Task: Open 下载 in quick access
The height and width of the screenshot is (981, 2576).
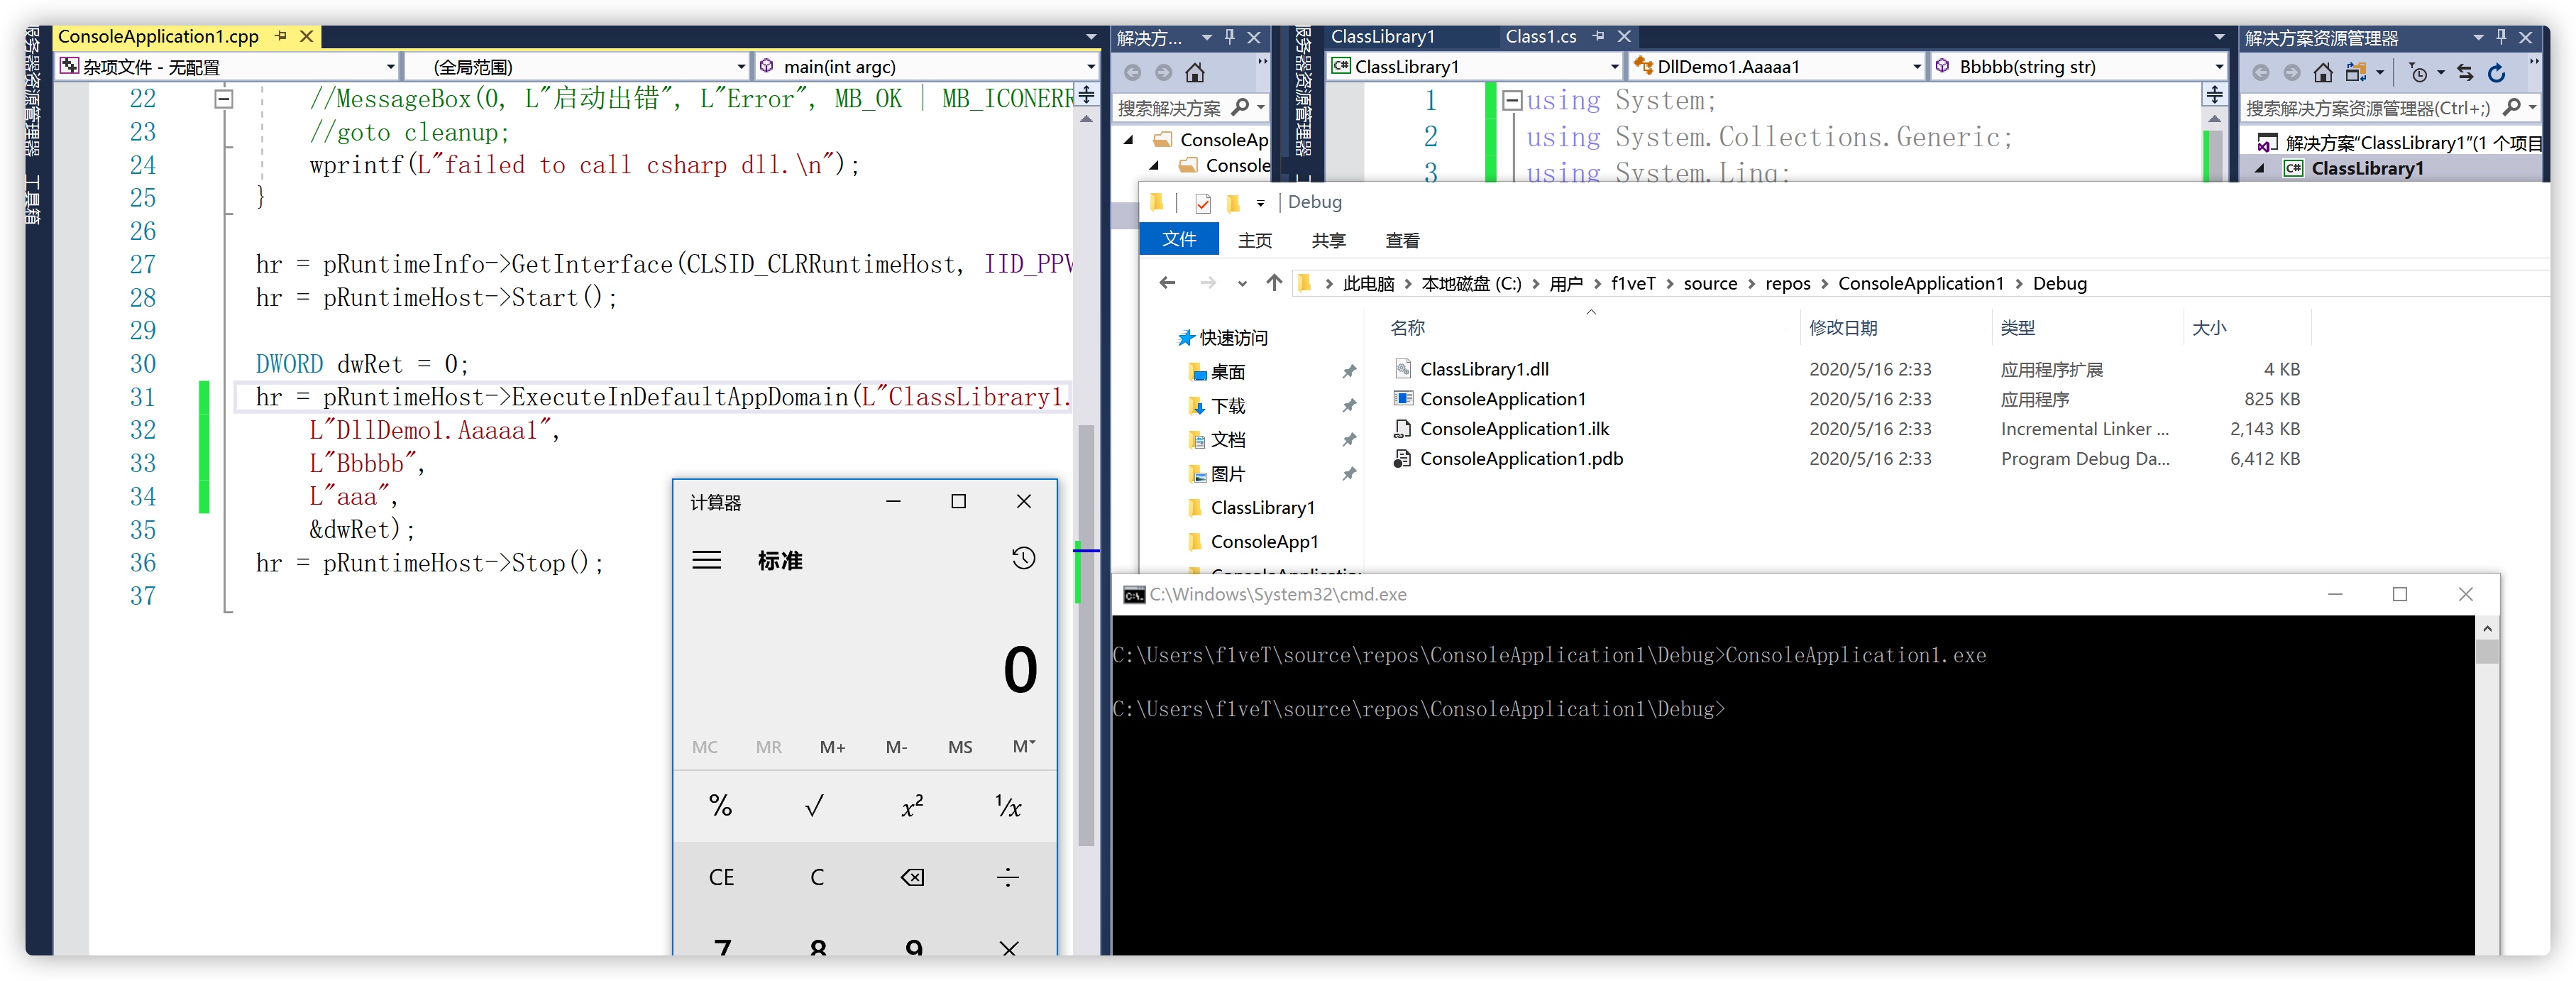Action: [1227, 405]
